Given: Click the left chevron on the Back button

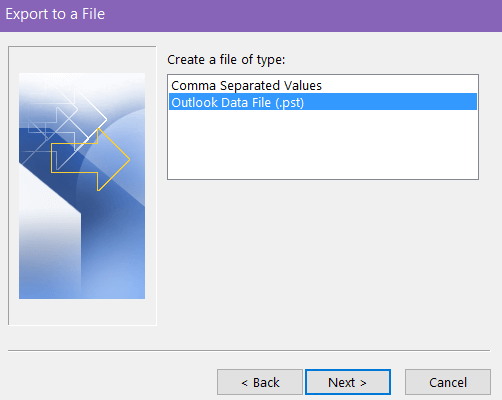Looking at the screenshot, I should click(245, 383).
